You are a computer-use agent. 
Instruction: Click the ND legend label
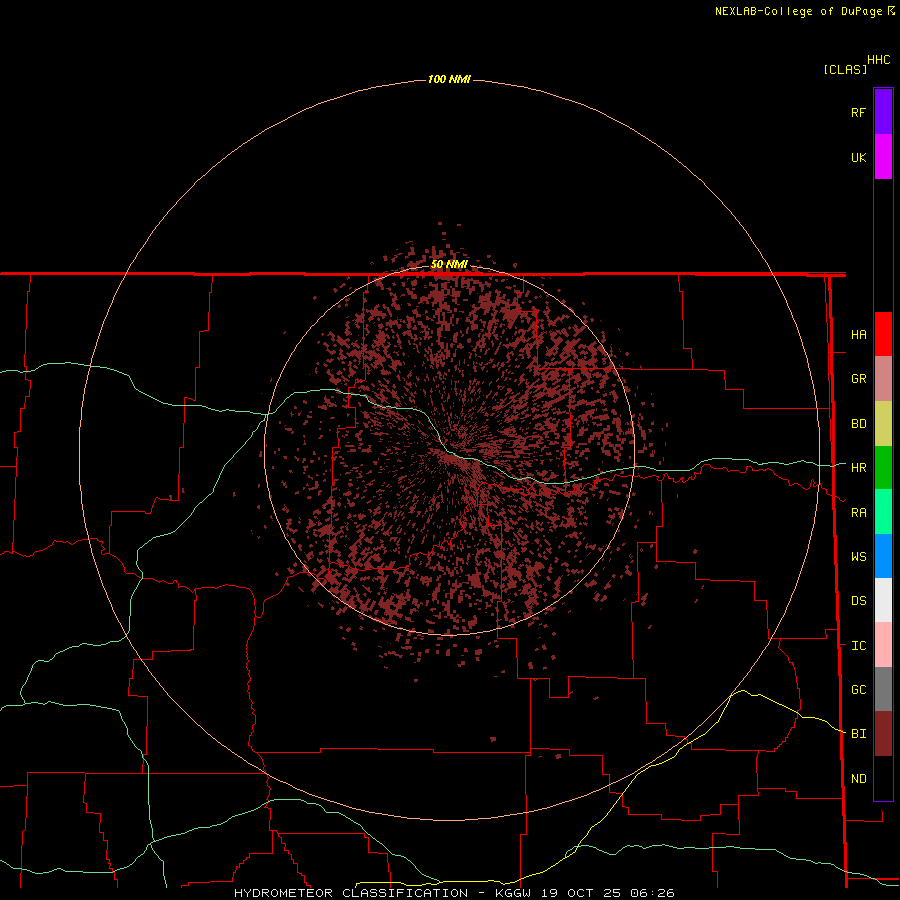point(859,779)
